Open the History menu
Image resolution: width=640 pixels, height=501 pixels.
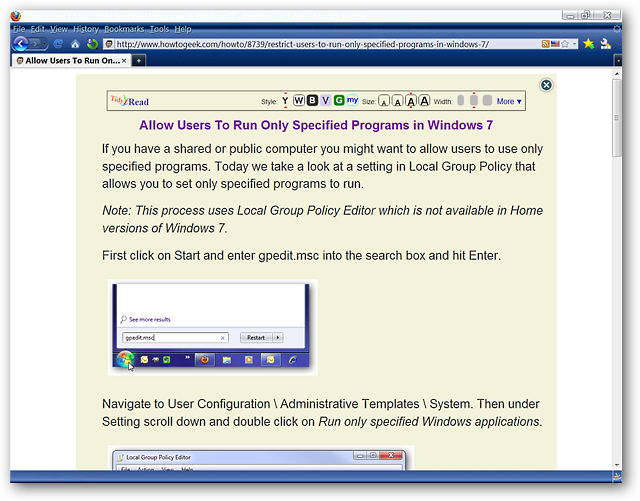point(86,29)
